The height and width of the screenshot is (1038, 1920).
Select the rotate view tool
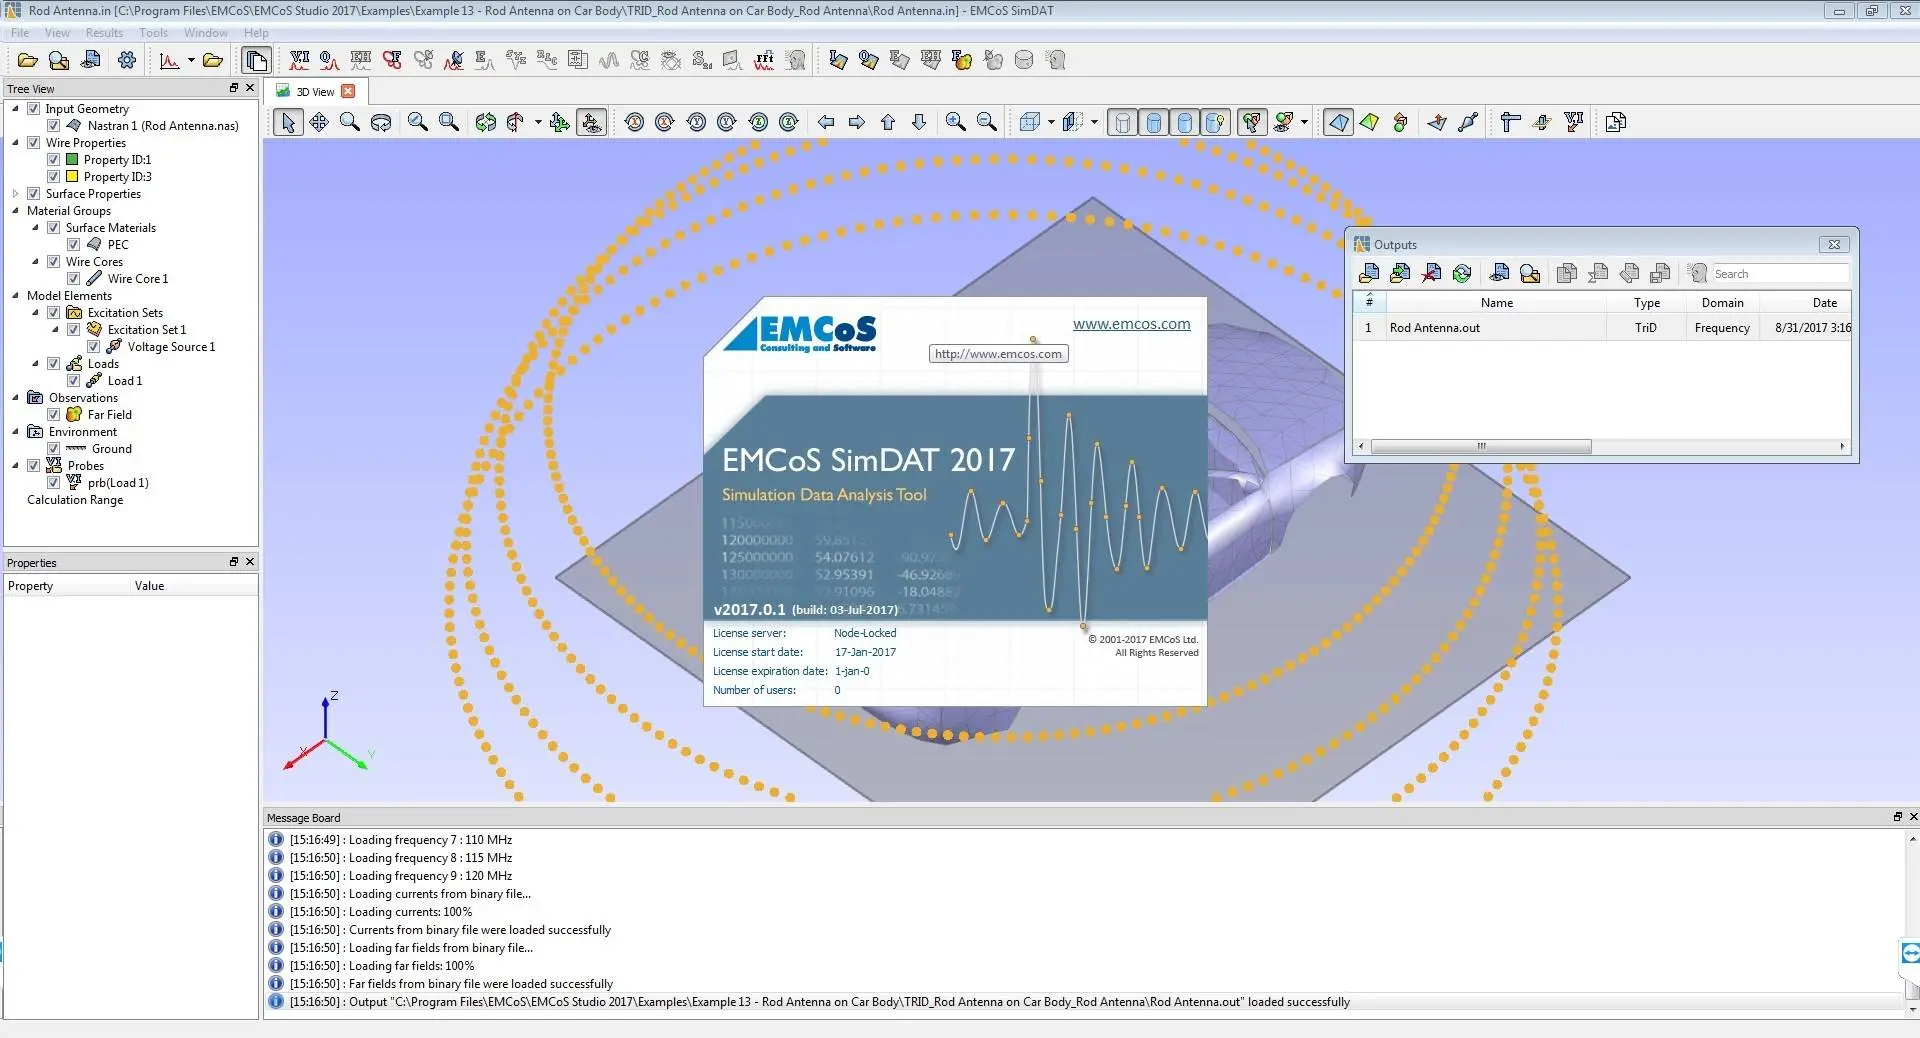point(381,122)
